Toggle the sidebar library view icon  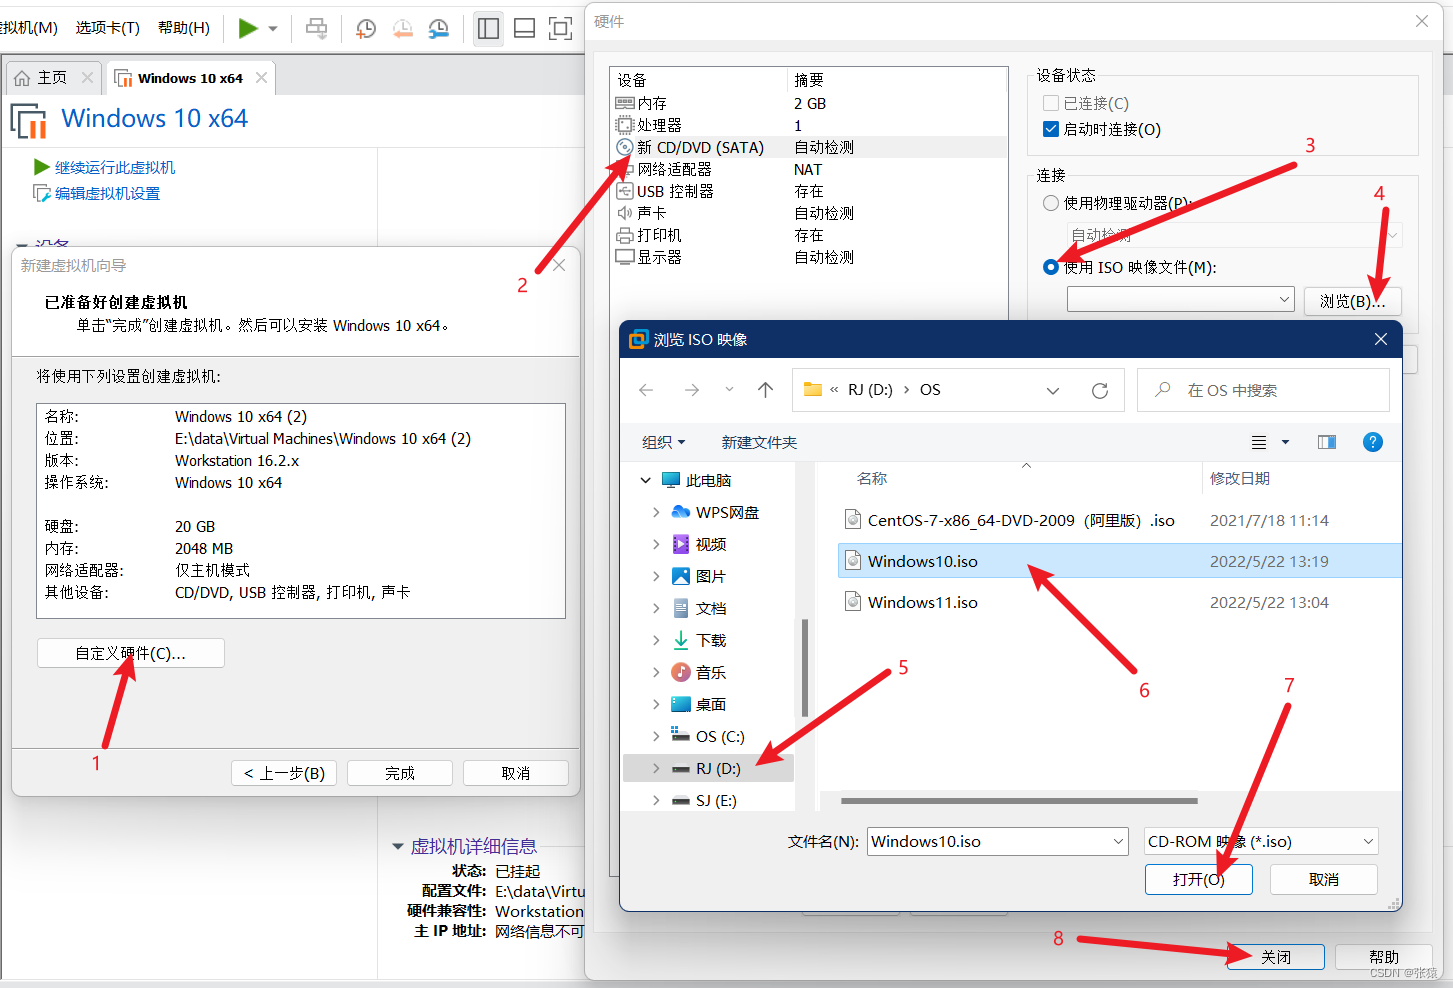tap(488, 28)
